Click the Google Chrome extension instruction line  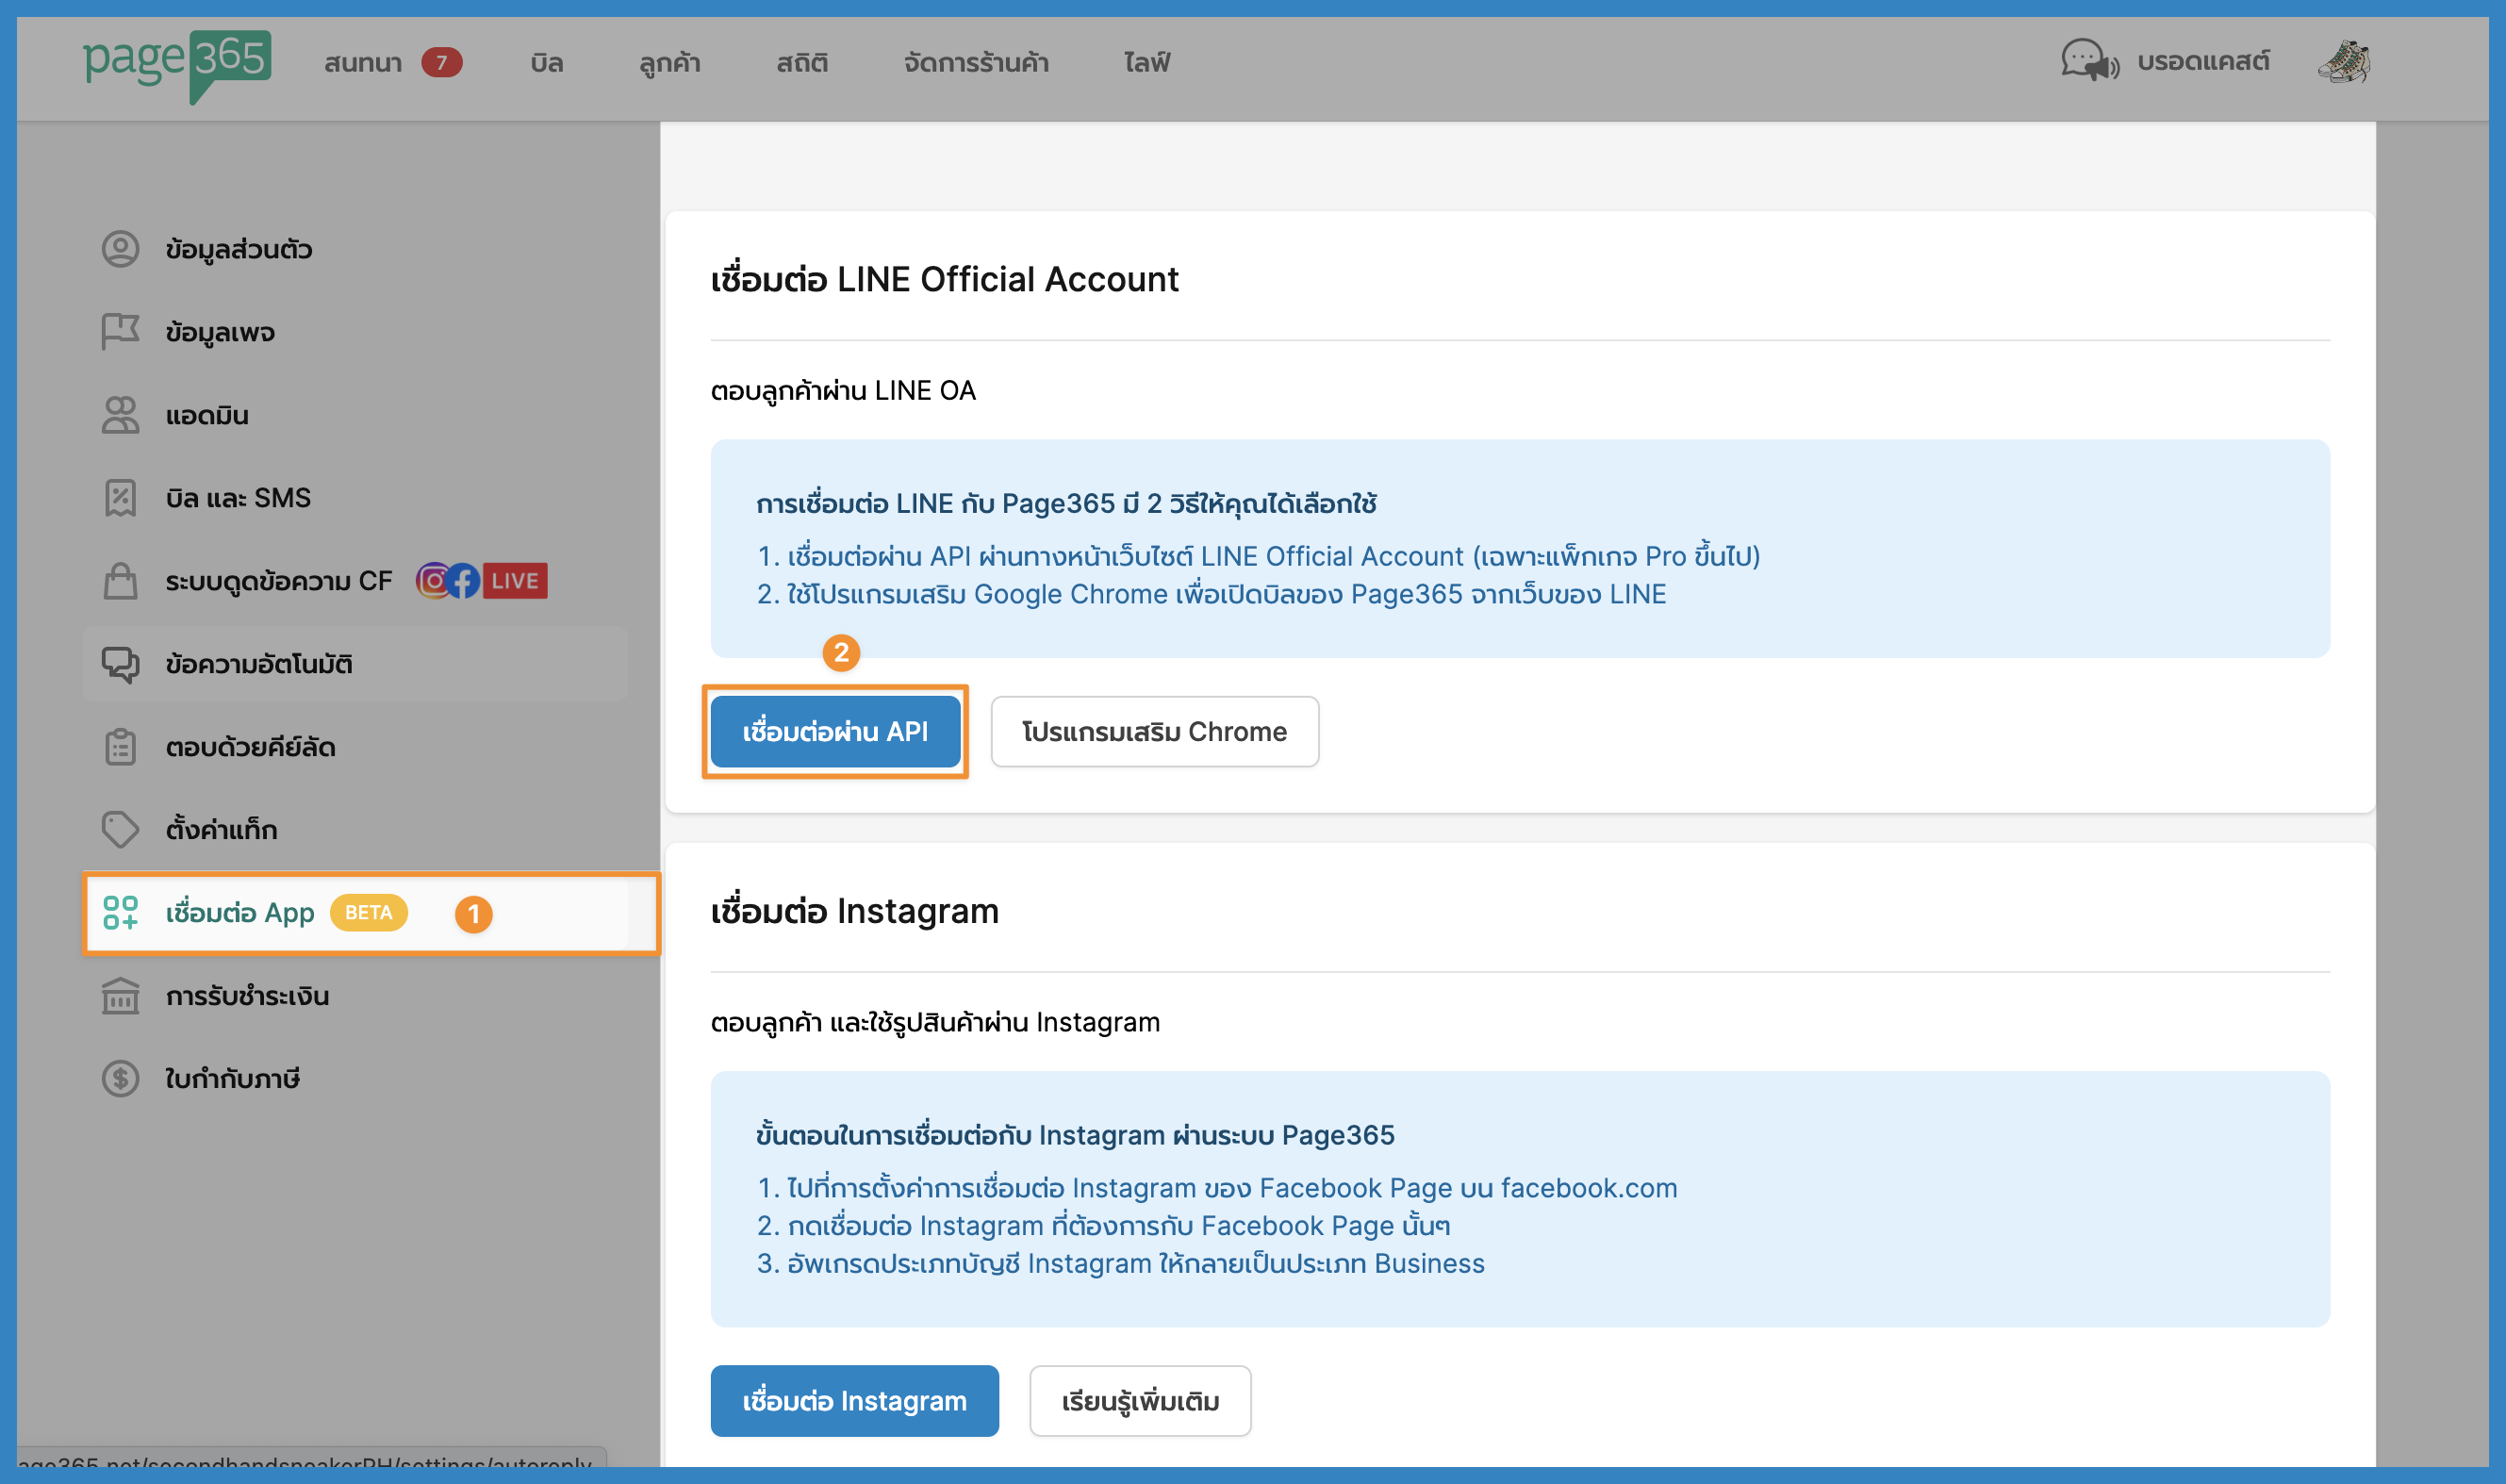pos(1211,594)
